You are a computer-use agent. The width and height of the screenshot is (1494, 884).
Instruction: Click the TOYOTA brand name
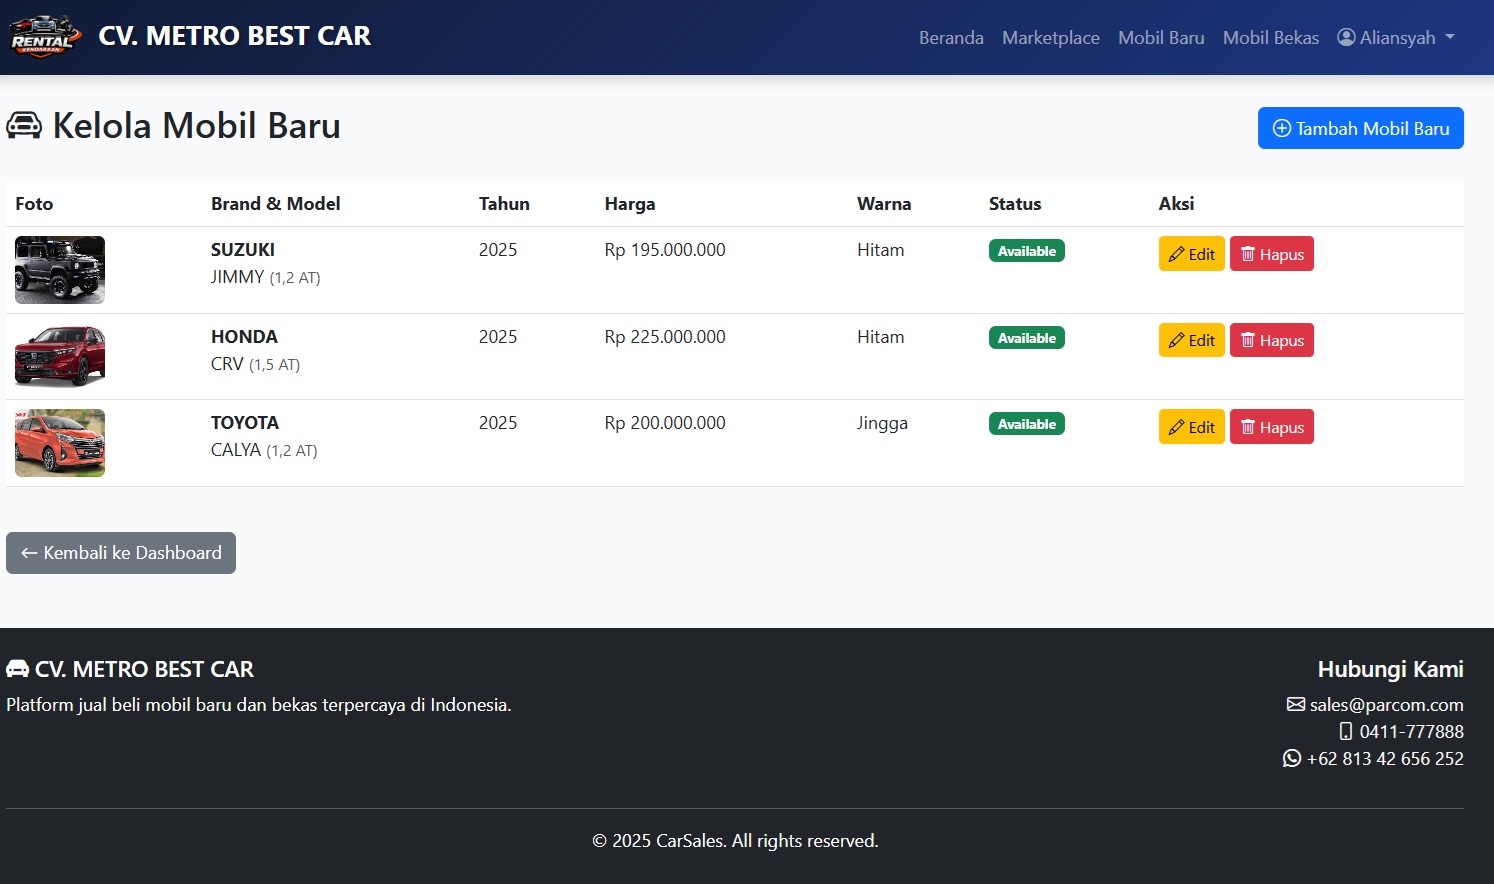pyautogui.click(x=245, y=423)
